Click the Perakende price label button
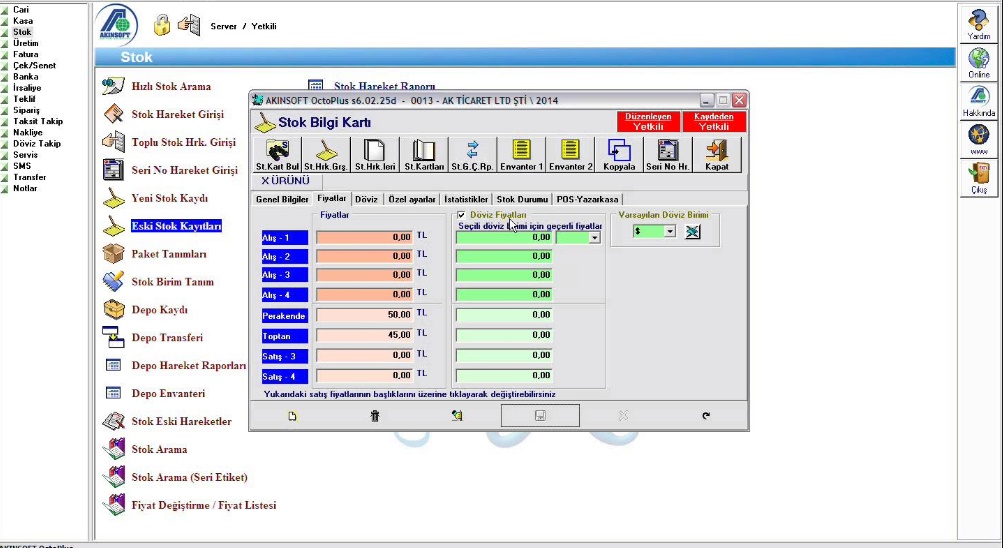Screen dimensions: 1003x548 pos(284,315)
